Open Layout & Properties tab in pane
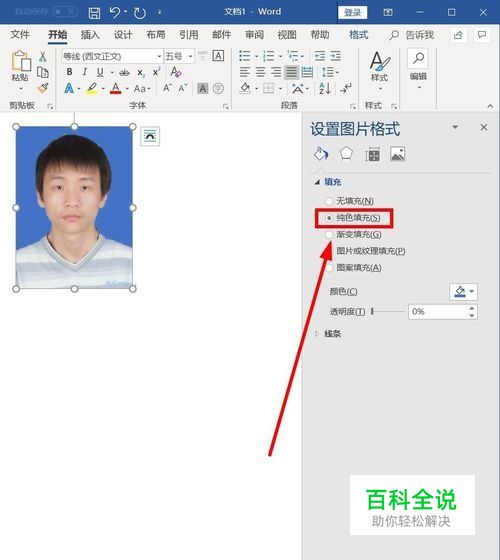The width and height of the screenshot is (500, 560). (x=372, y=155)
